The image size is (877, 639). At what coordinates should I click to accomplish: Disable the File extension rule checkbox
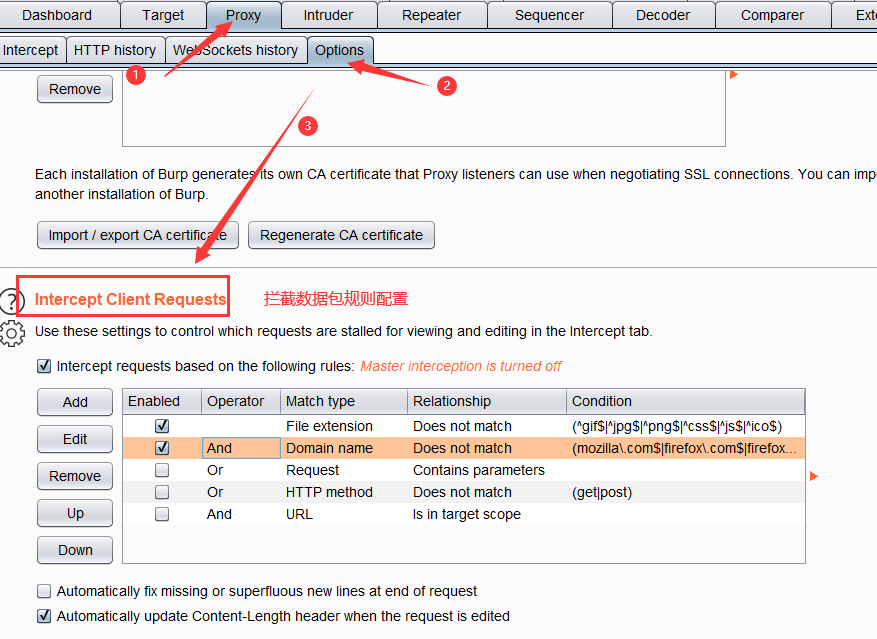point(162,426)
